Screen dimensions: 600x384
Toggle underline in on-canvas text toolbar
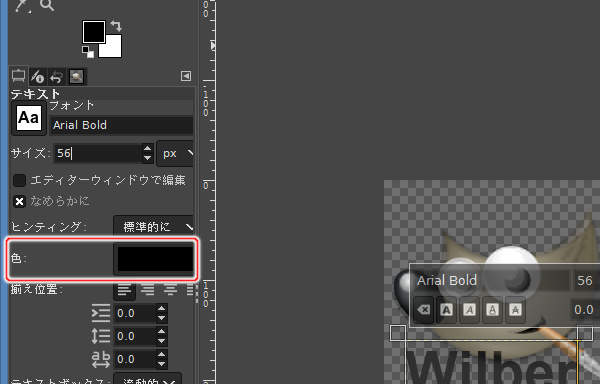[492, 310]
